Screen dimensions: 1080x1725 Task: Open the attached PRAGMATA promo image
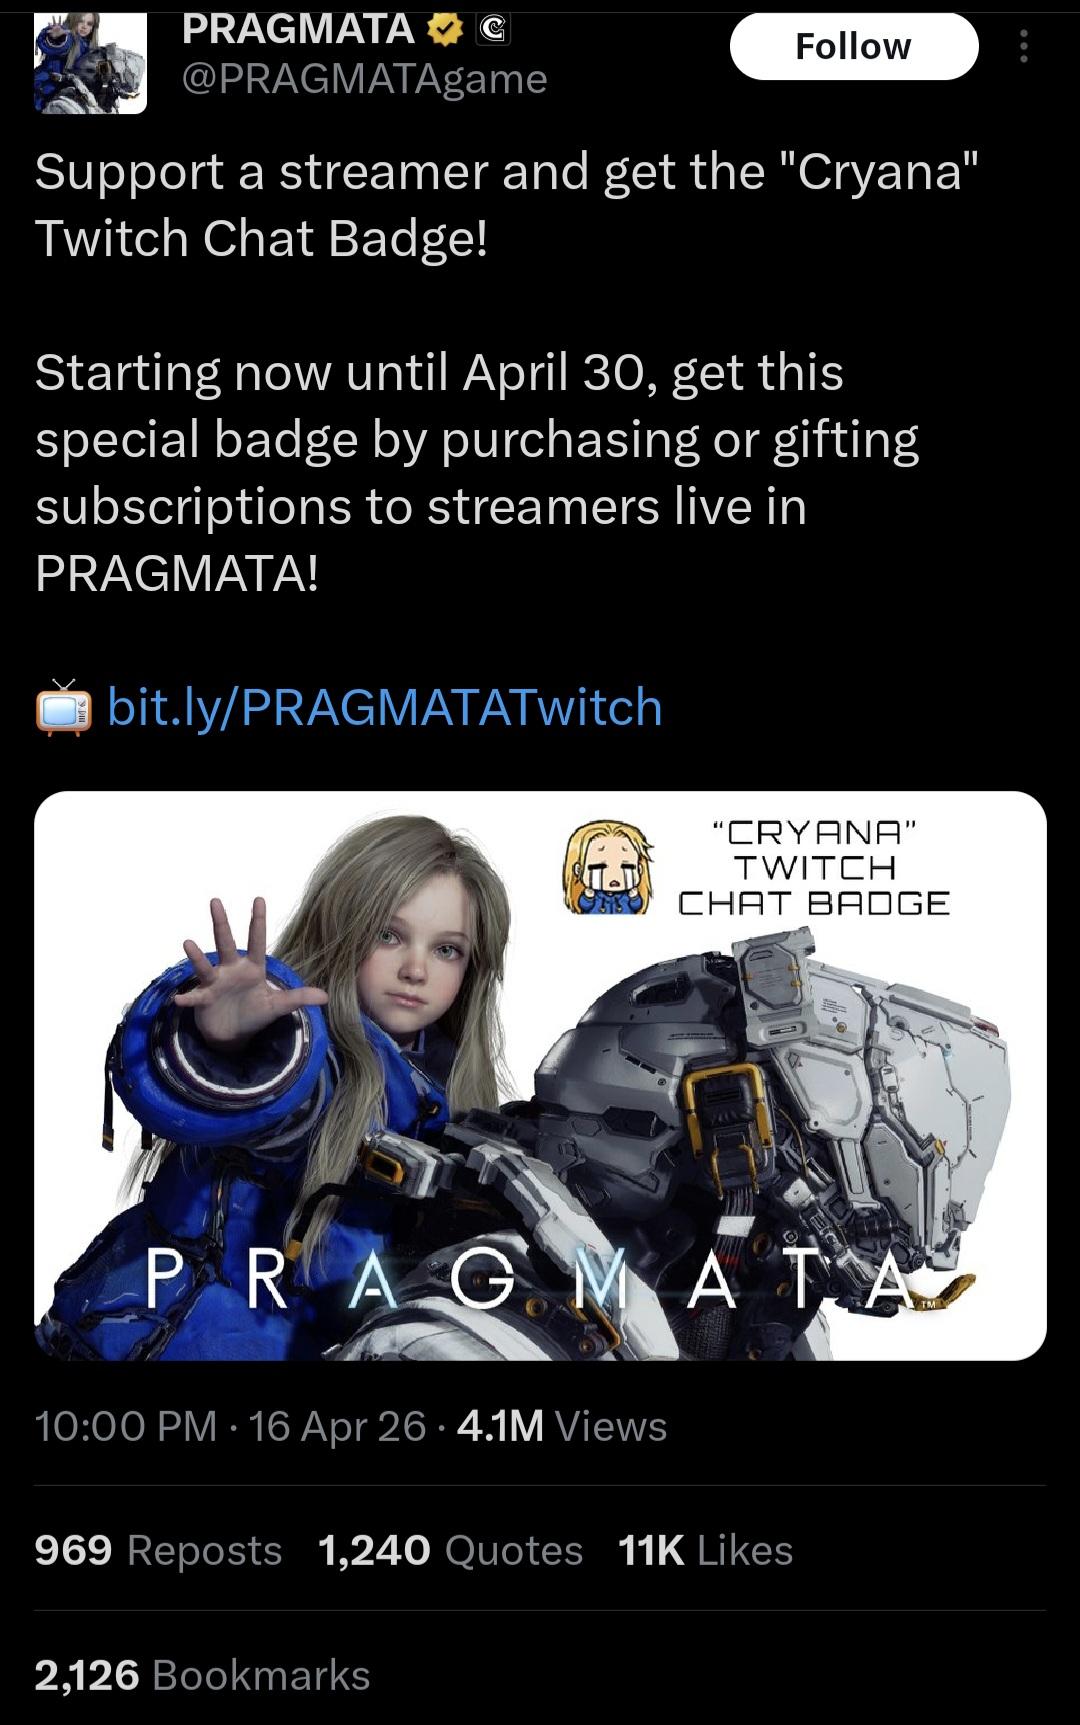(x=540, y=1075)
